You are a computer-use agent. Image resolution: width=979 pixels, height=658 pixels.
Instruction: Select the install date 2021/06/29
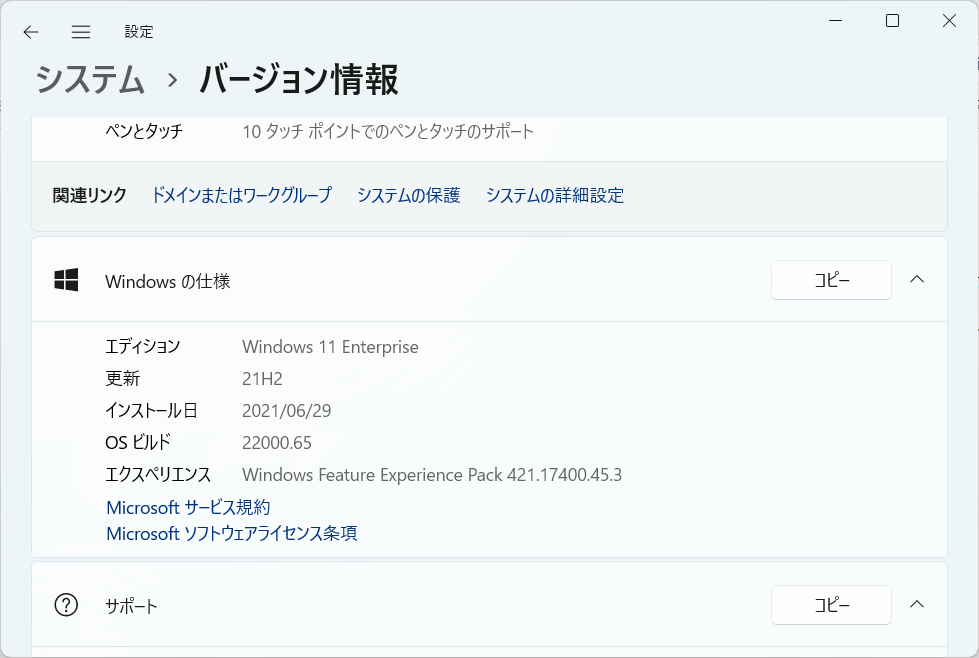pyautogui.click(x=287, y=411)
